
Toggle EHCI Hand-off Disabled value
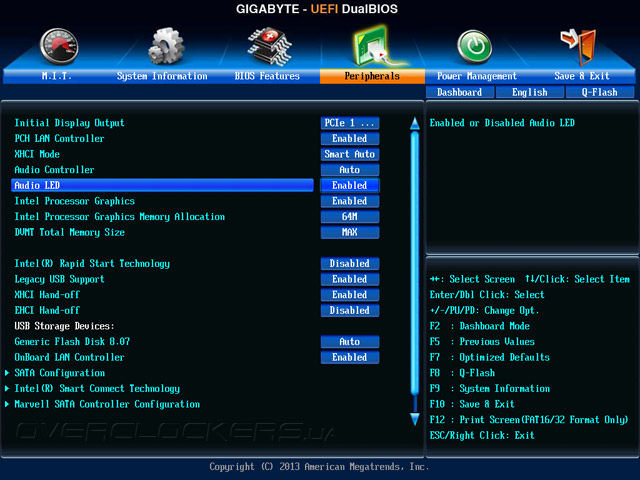pyautogui.click(x=350, y=310)
